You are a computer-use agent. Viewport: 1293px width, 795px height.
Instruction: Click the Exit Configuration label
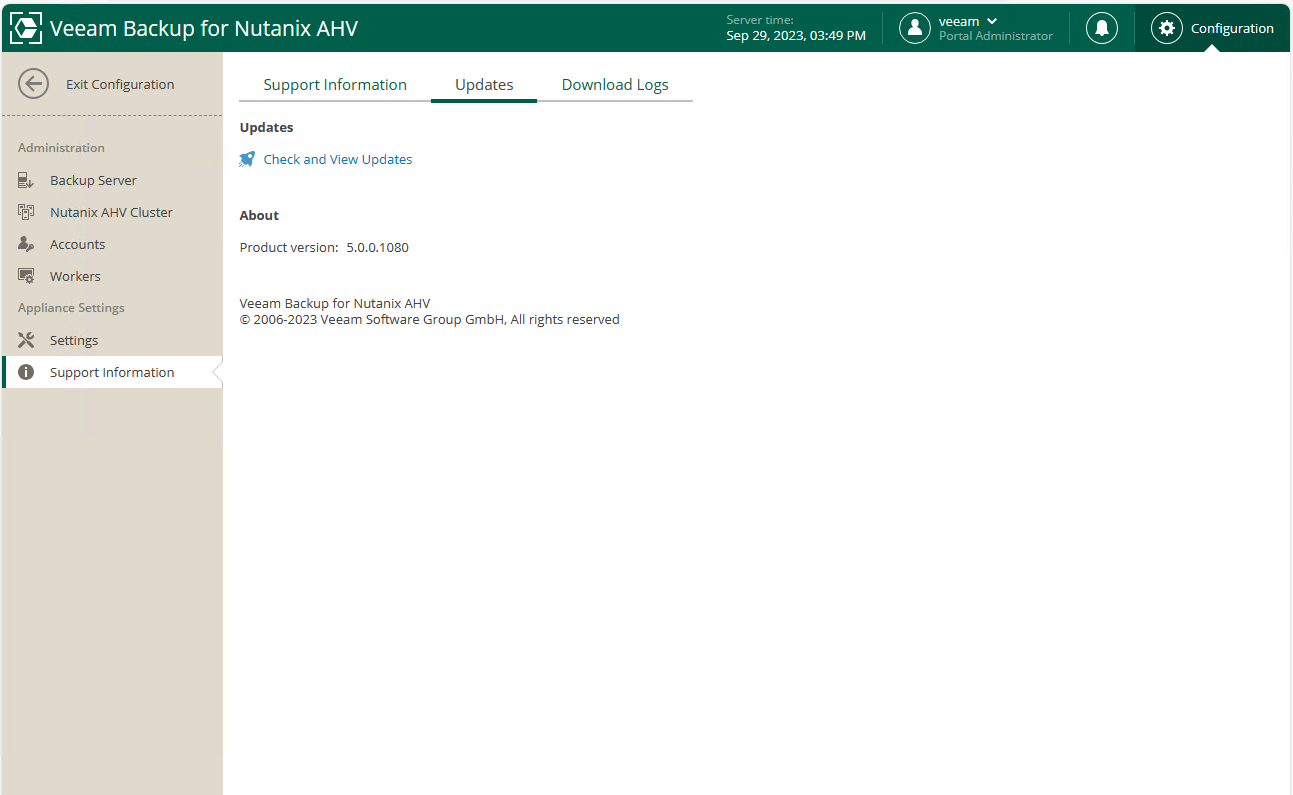(x=120, y=84)
